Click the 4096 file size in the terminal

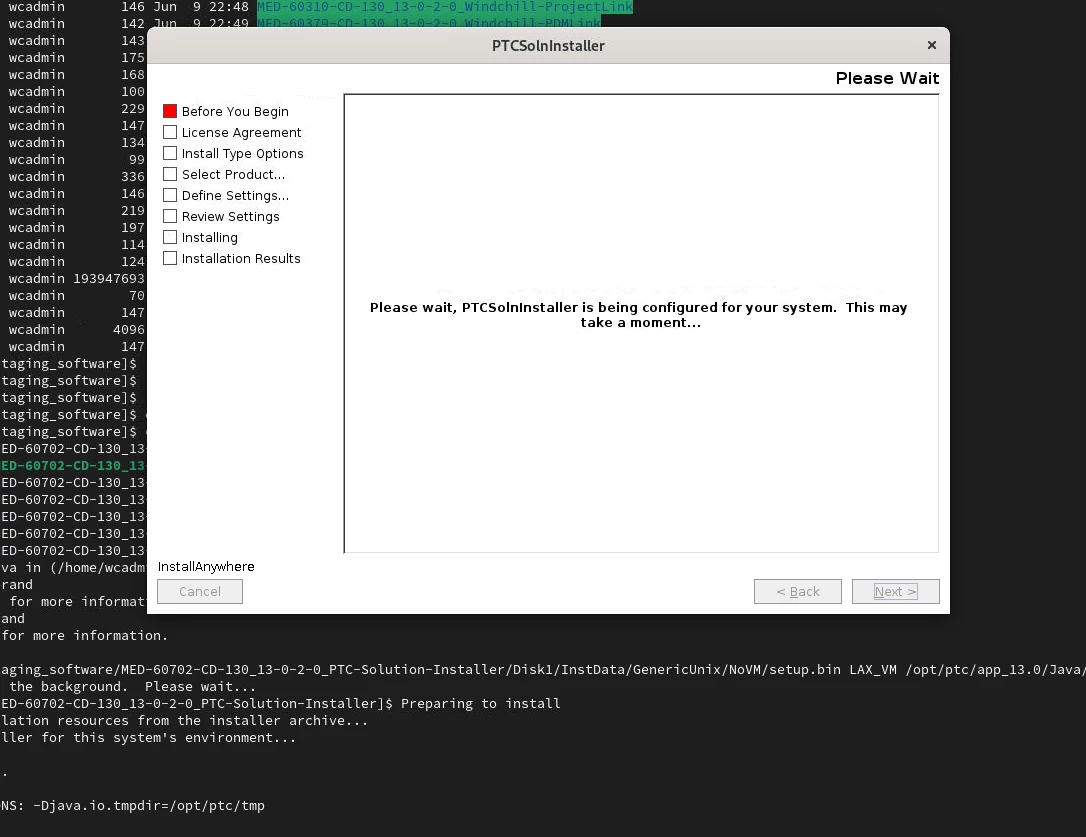point(129,330)
